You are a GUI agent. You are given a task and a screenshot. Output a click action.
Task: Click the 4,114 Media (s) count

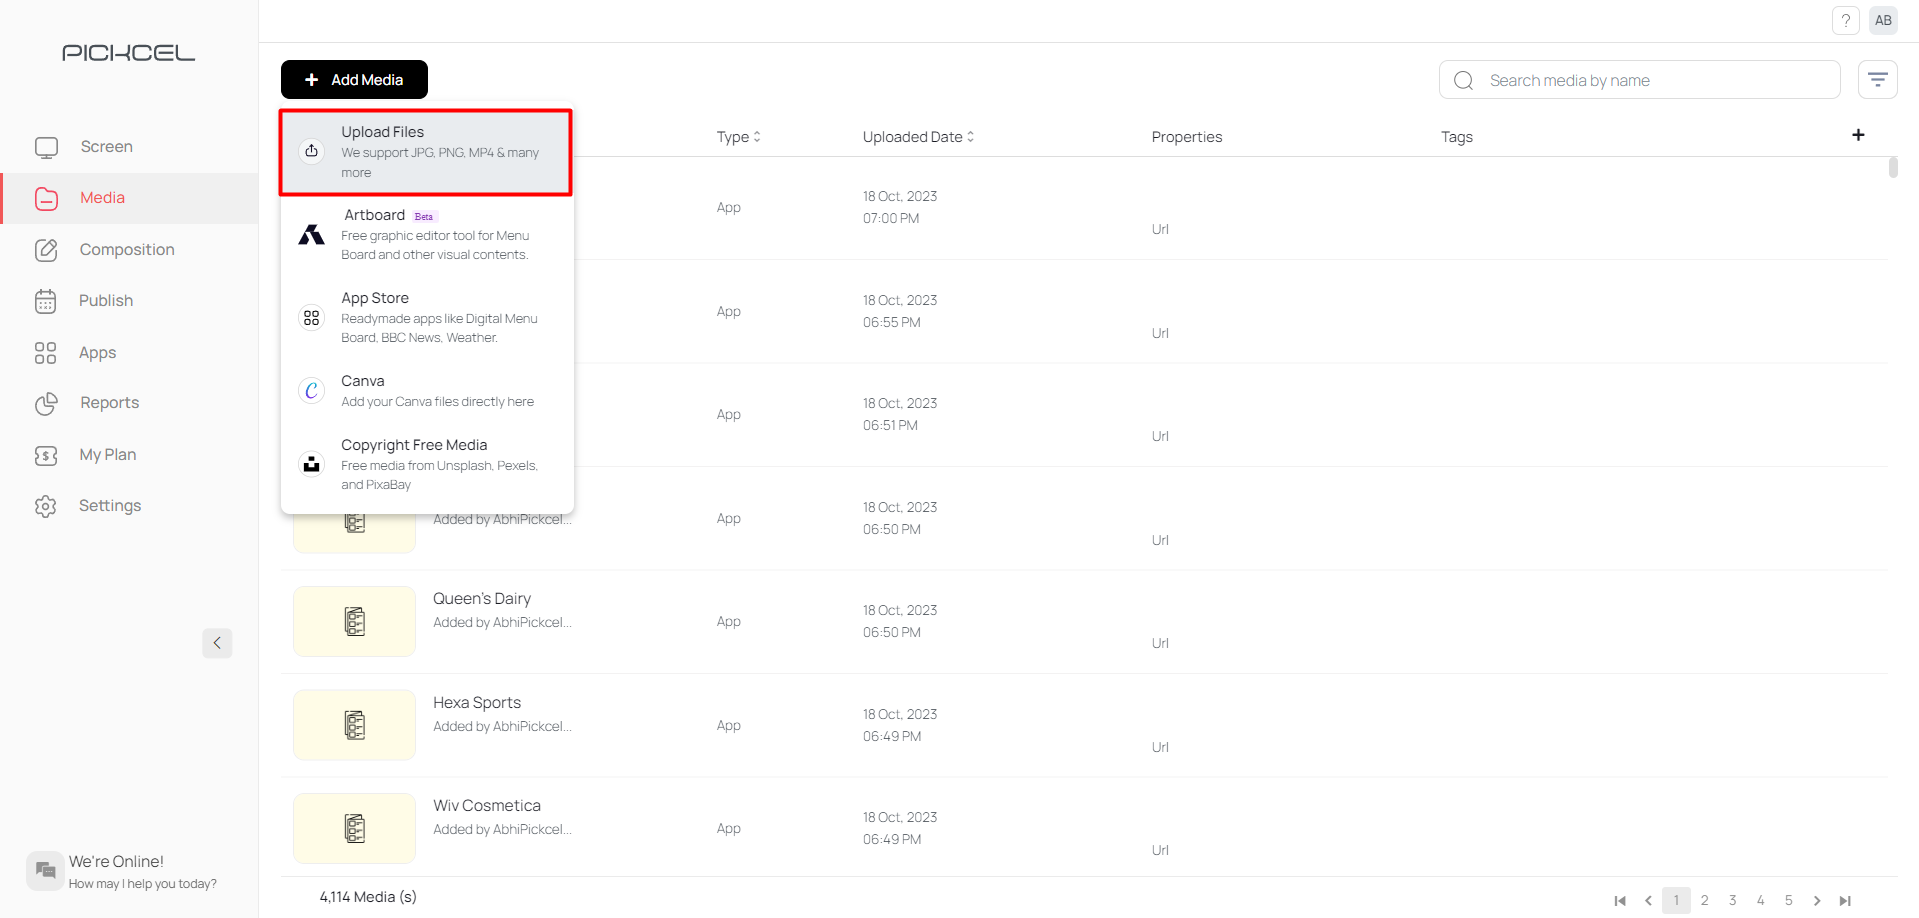[368, 897]
